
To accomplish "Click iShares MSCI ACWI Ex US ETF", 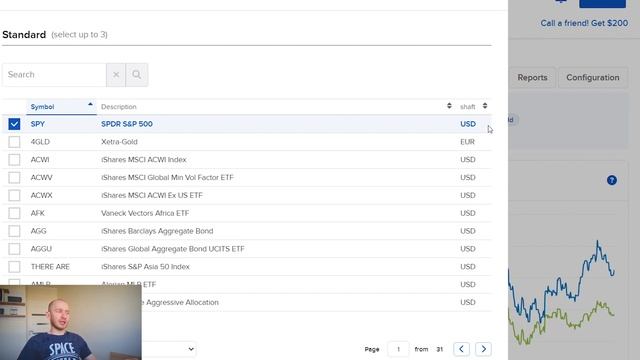I will pos(152,195).
